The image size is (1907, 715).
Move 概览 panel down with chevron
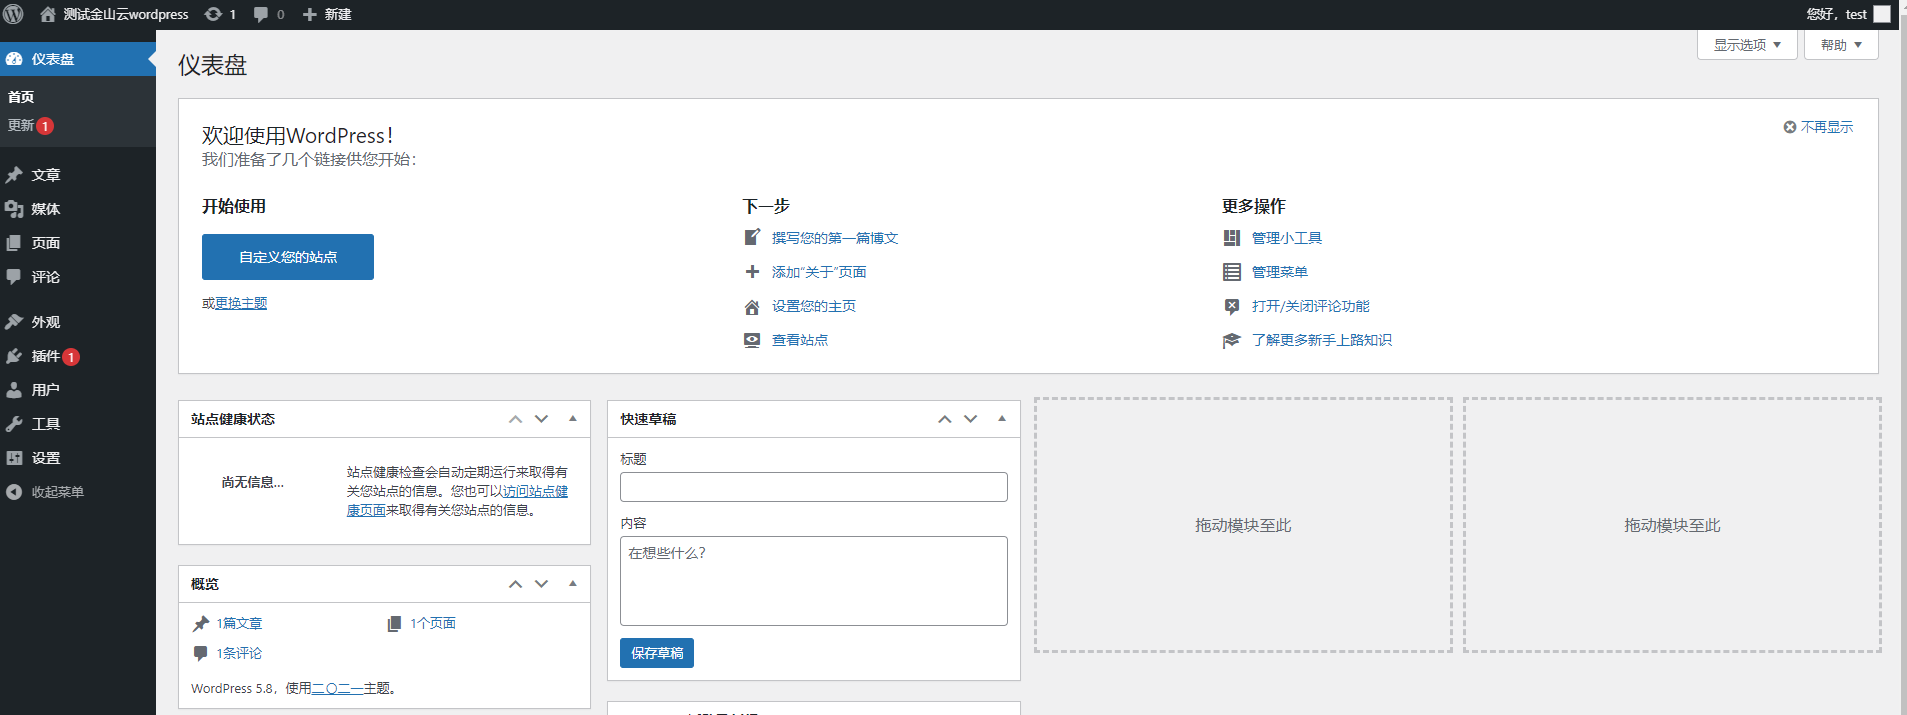tap(541, 584)
